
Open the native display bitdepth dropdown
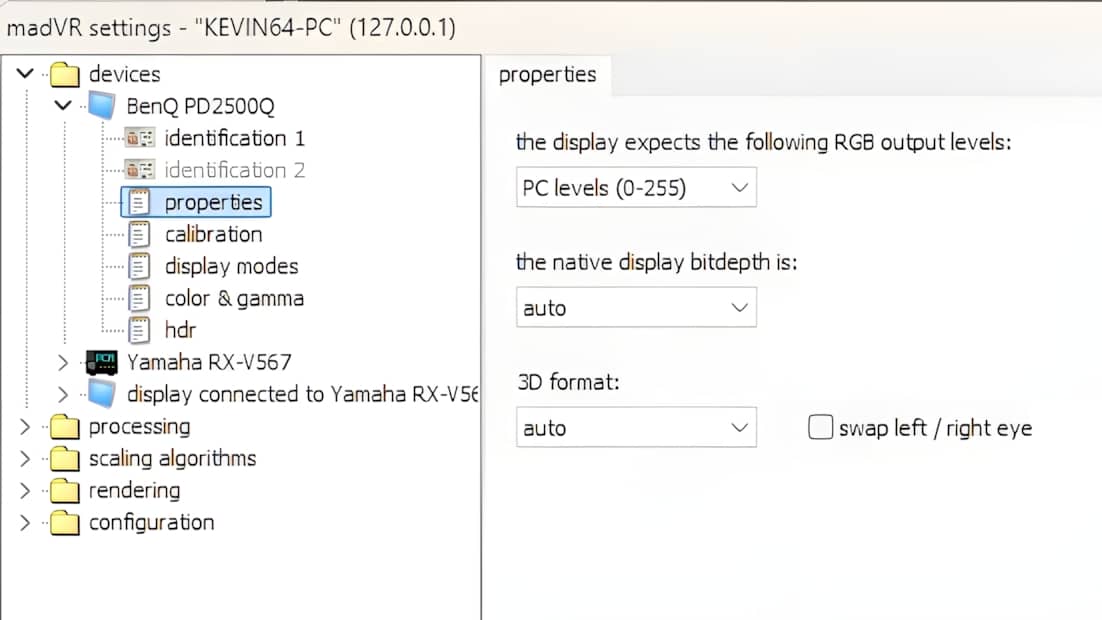pyautogui.click(x=636, y=308)
